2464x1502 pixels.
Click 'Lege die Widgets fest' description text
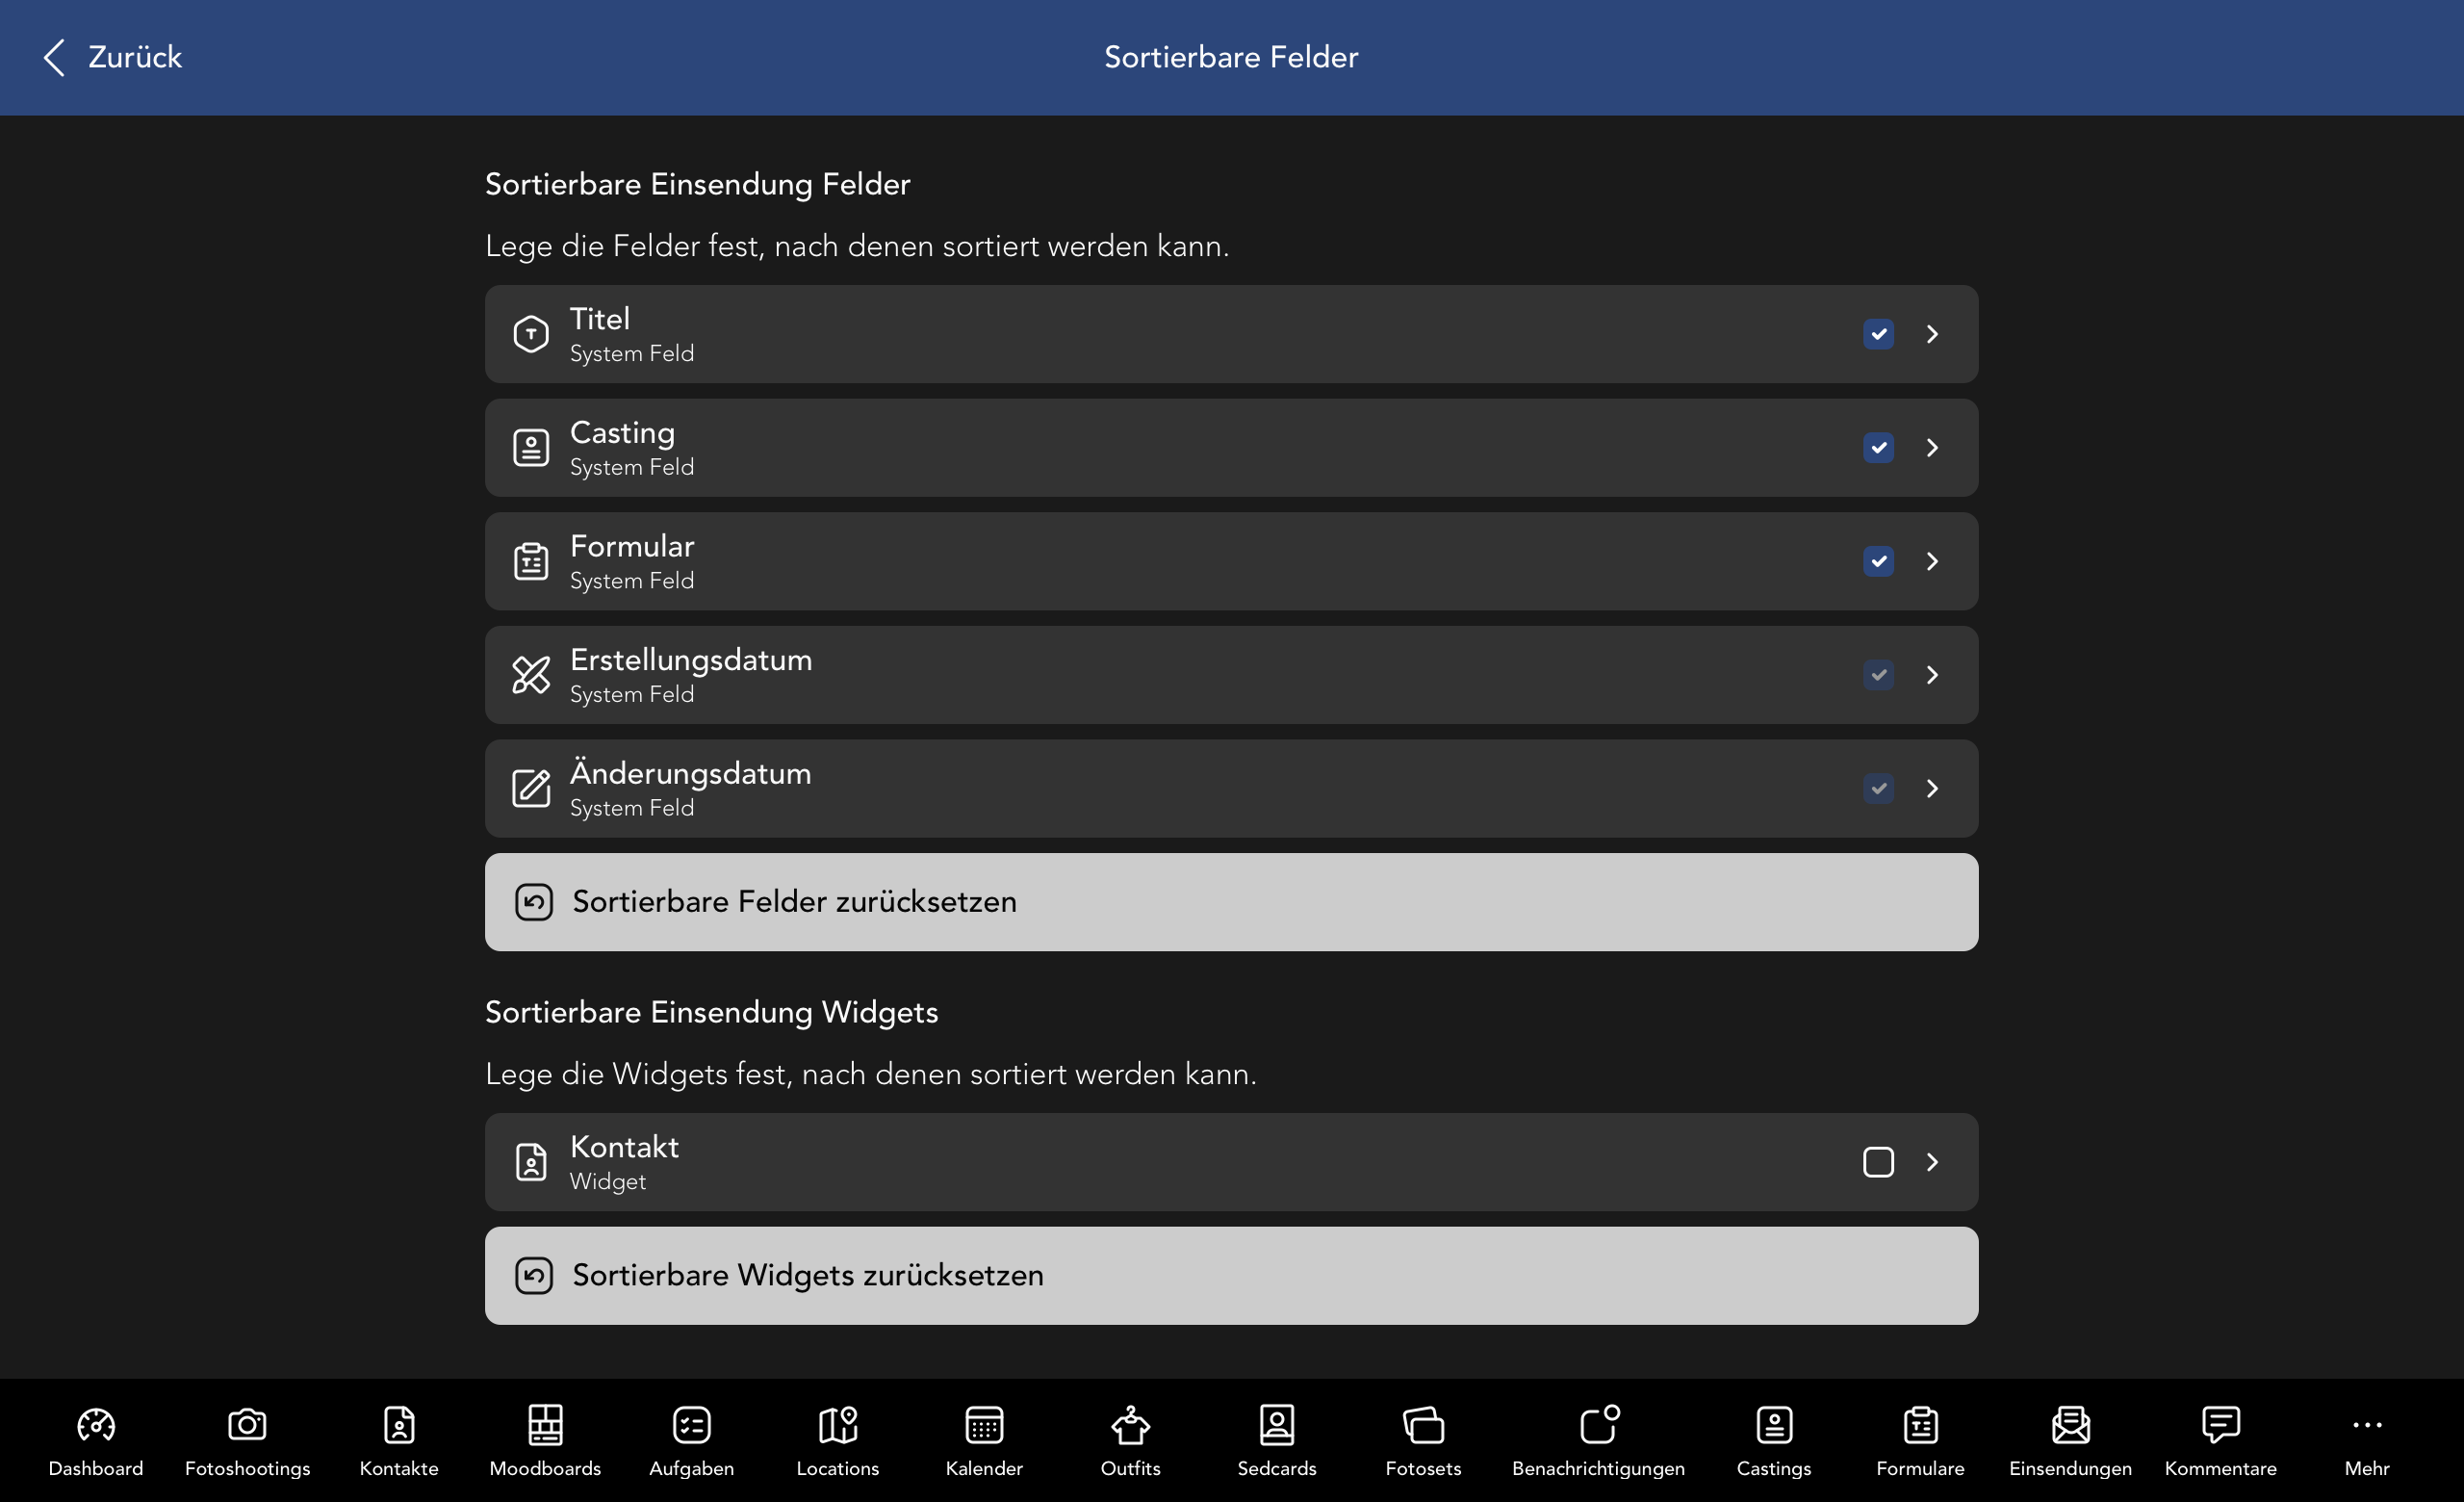pos(871,1074)
